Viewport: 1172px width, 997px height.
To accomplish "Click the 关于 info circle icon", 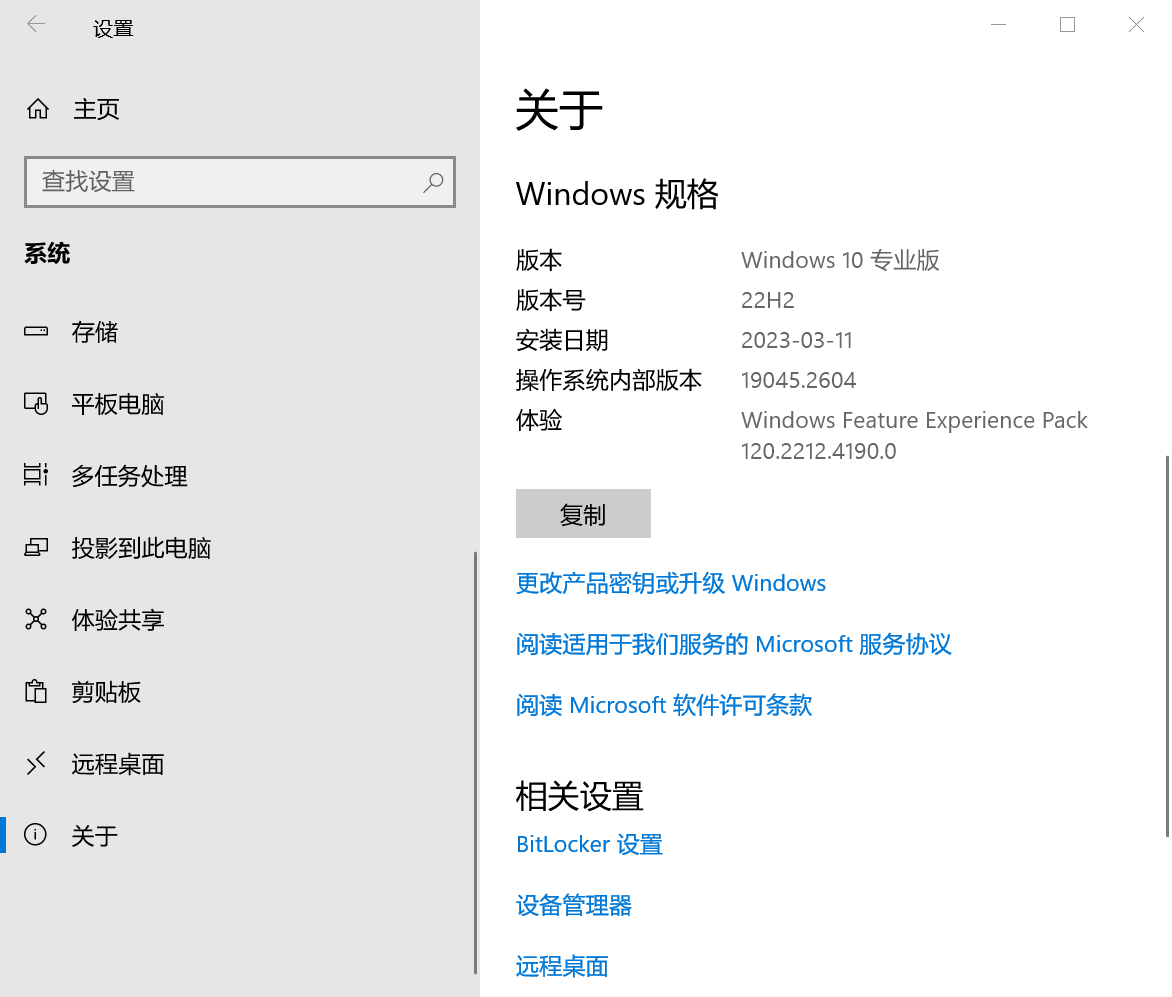I will point(35,834).
